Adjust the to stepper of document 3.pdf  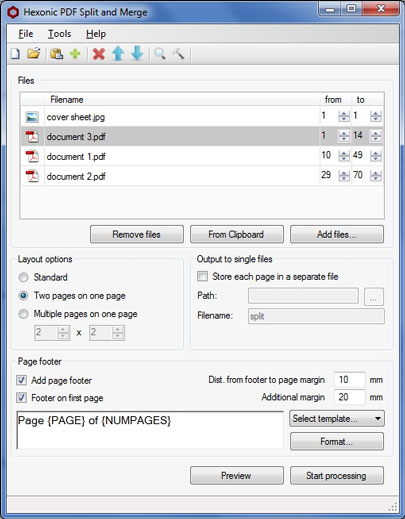(376, 136)
